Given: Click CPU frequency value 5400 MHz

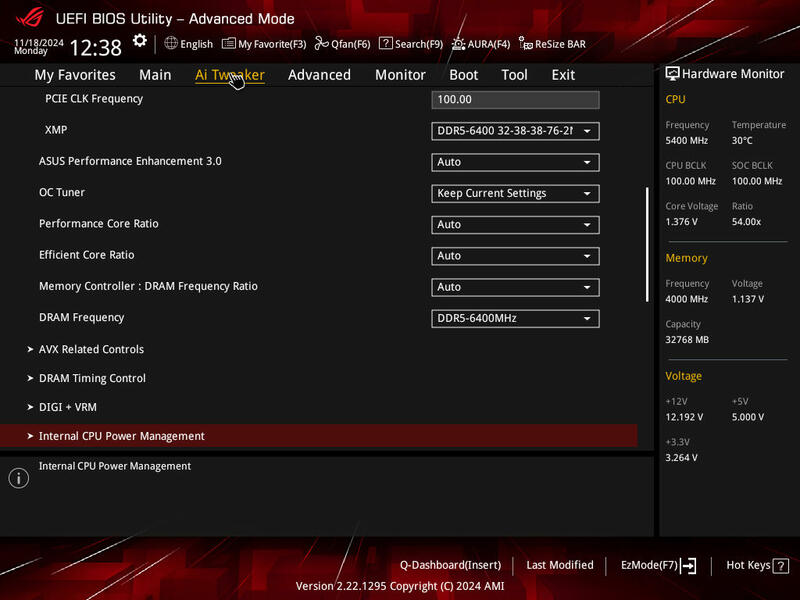Looking at the screenshot, I should pos(686,141).
